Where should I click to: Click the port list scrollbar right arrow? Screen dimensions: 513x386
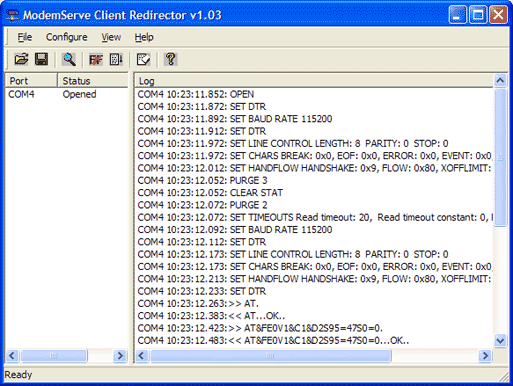120,356
